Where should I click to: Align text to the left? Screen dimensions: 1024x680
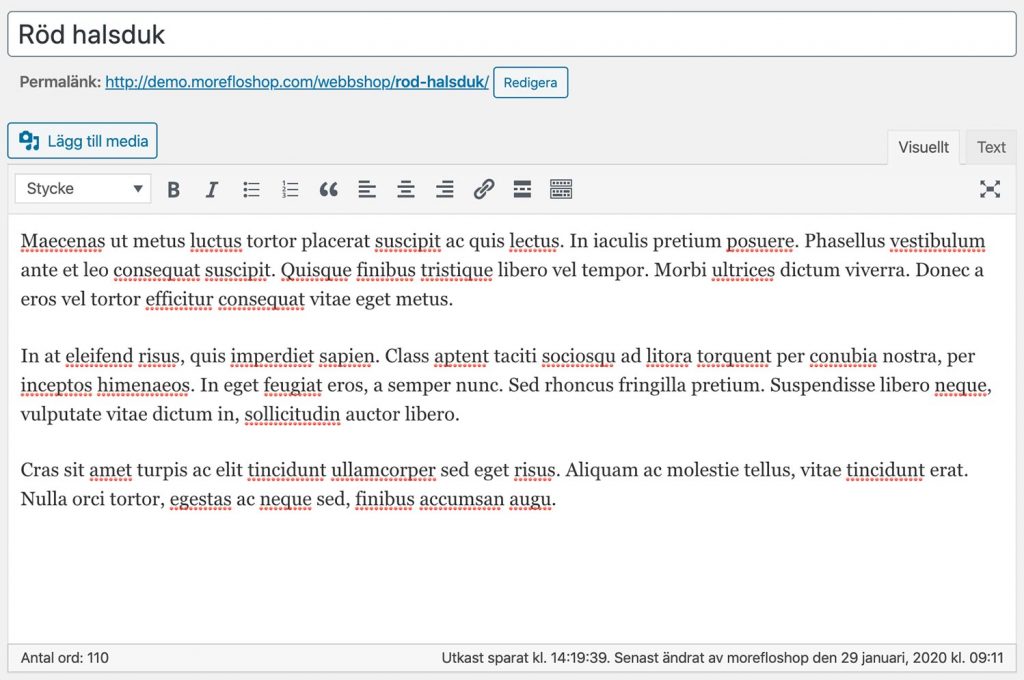[367, 189]
